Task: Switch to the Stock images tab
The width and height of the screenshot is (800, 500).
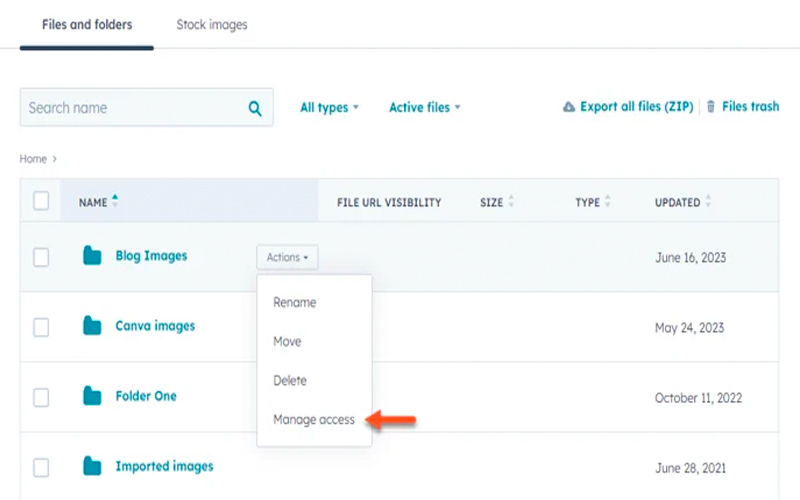Action: pyautogui.click(x=212, y=24)
